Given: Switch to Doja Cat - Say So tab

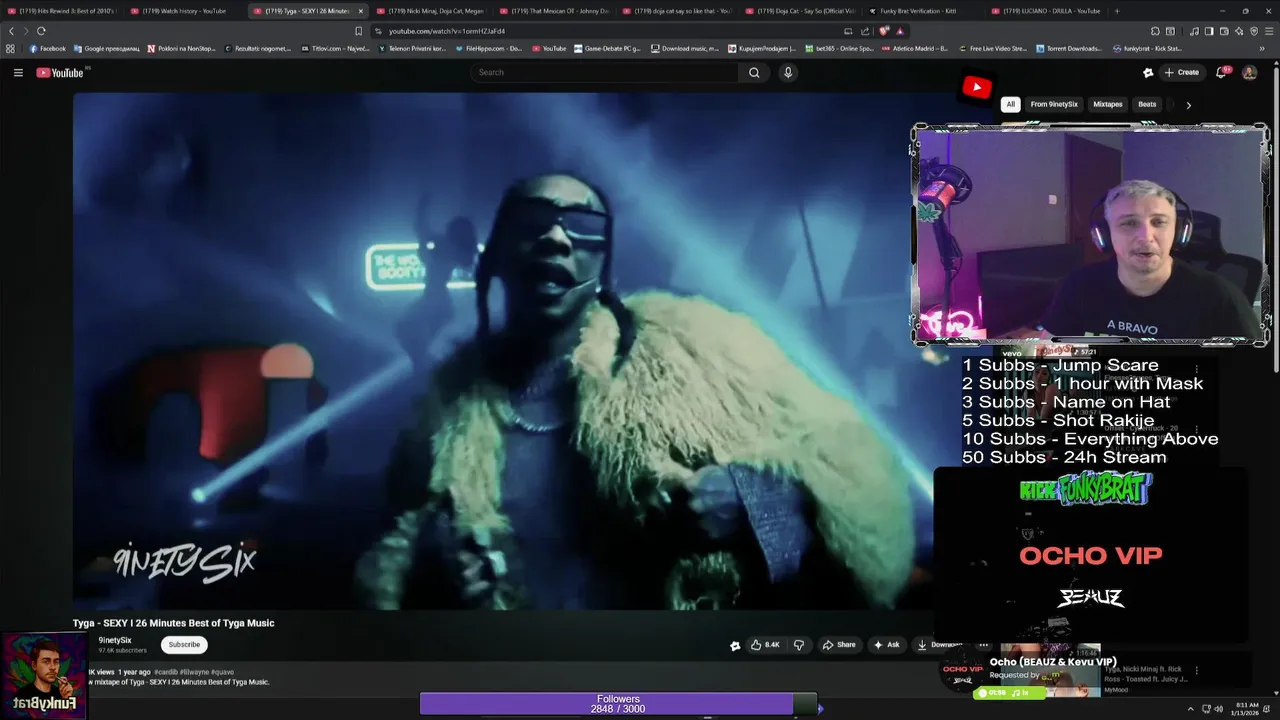Looking at the screenshot, I should click(x=800, y=11).
